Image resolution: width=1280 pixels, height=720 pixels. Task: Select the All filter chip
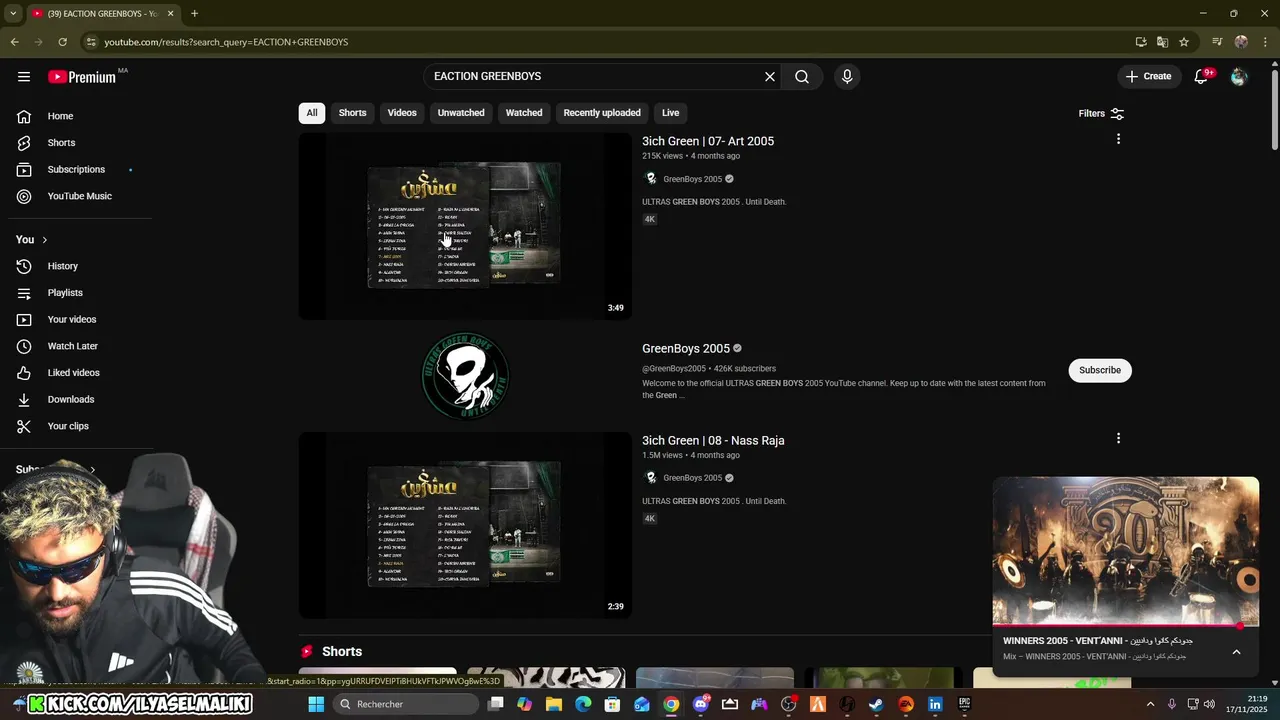[312, 113]
